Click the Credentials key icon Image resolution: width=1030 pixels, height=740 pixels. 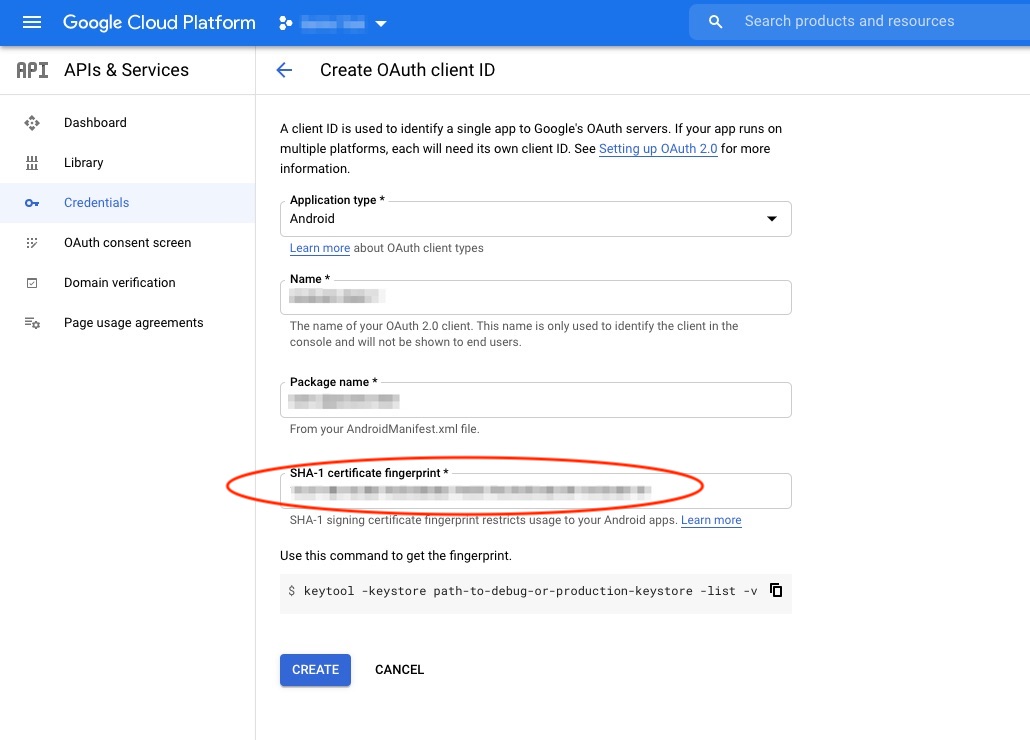click(x=32, y=203)
